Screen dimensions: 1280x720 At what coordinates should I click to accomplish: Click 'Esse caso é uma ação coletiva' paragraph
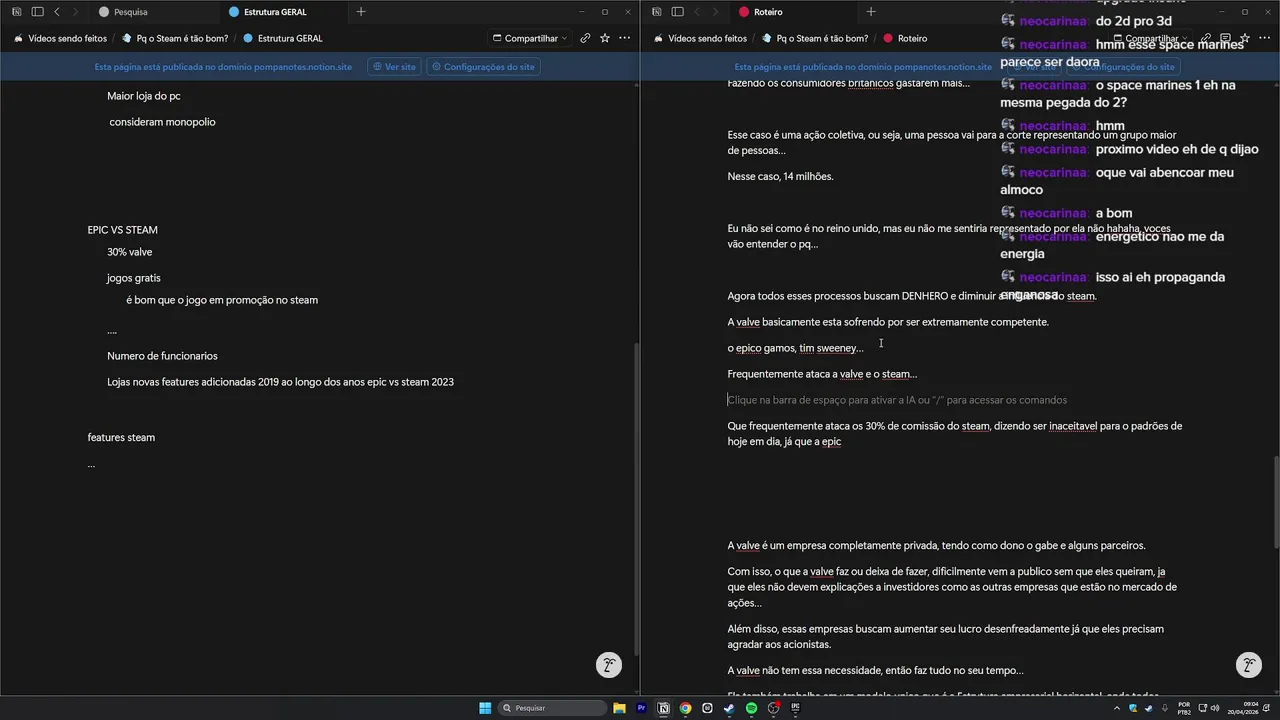coord(951,142)
